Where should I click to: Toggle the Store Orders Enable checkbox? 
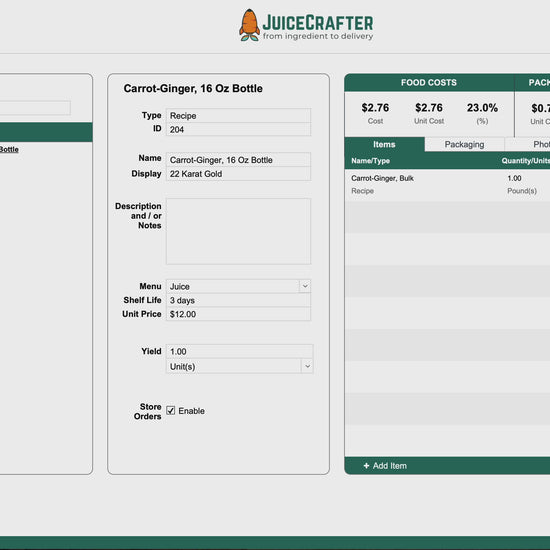pyautogui.click(x=170, y=410)
